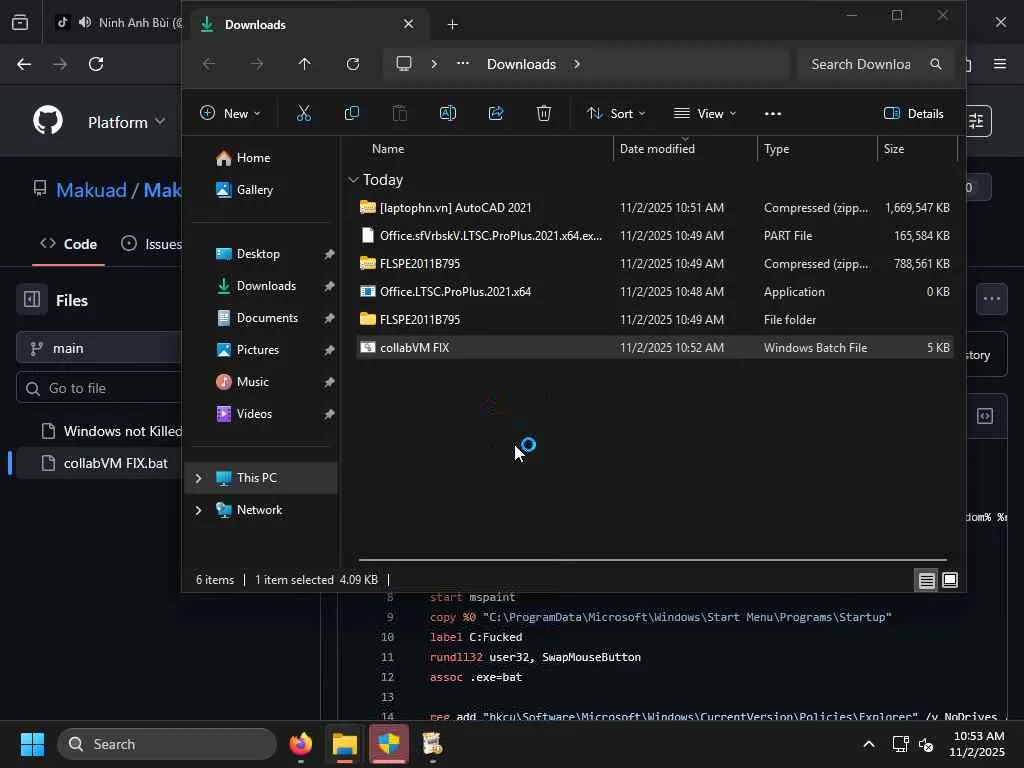Select the collabVM FIX batch file
1024x768 pixels.
655,347
